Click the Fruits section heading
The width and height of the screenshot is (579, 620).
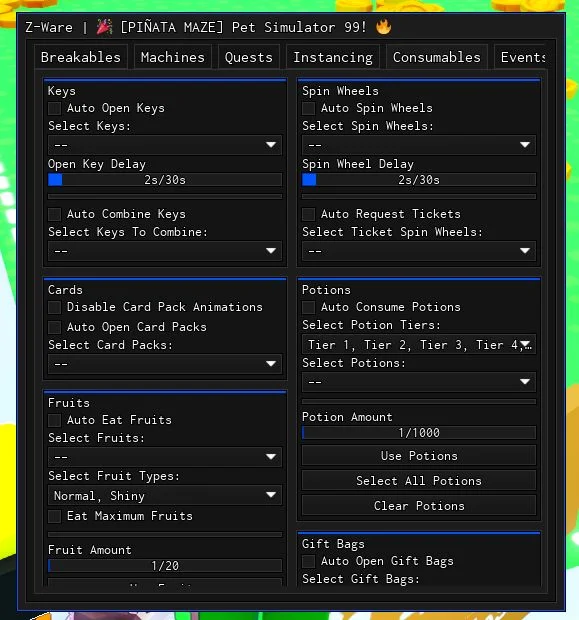tap(69, 403)
